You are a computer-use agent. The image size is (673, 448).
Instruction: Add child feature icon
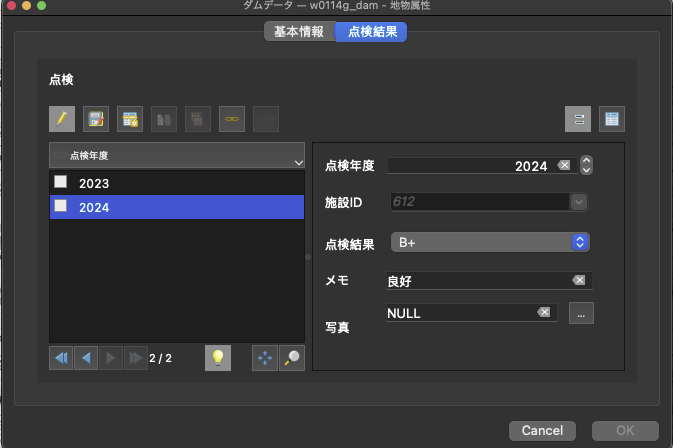130,119
